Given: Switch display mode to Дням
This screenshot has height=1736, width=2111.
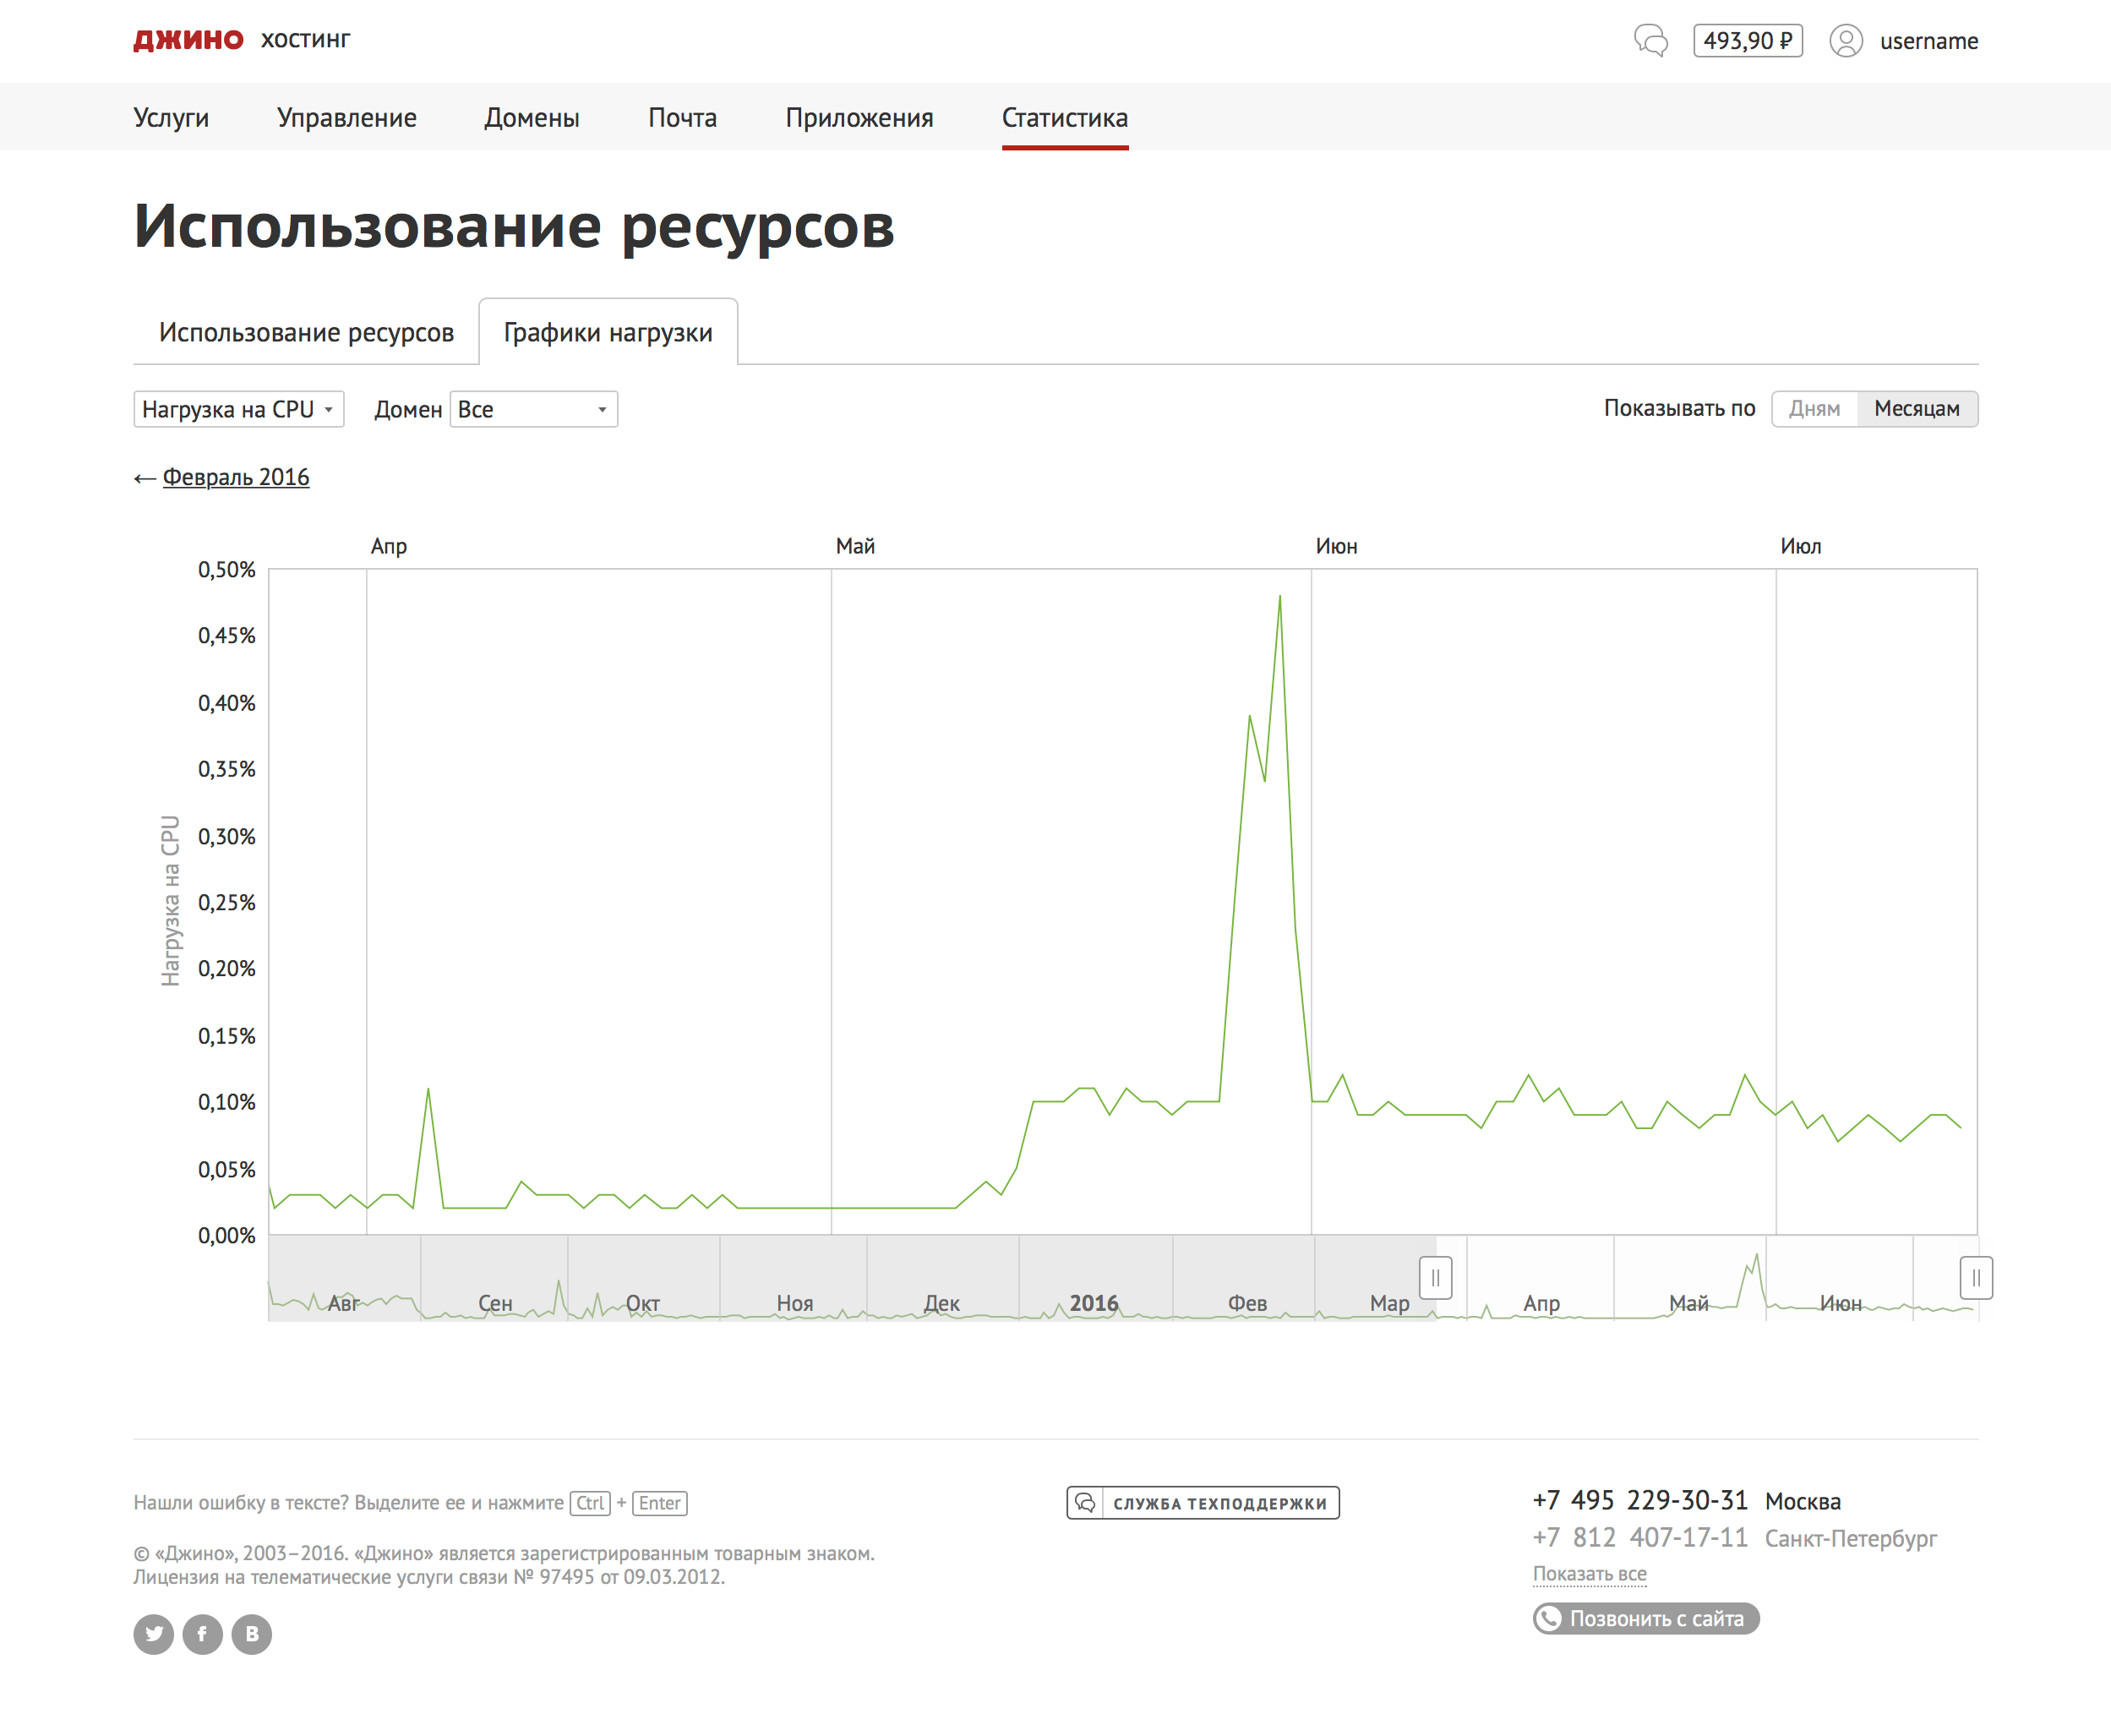Looking at the screenshot, I should (1814, 408).
